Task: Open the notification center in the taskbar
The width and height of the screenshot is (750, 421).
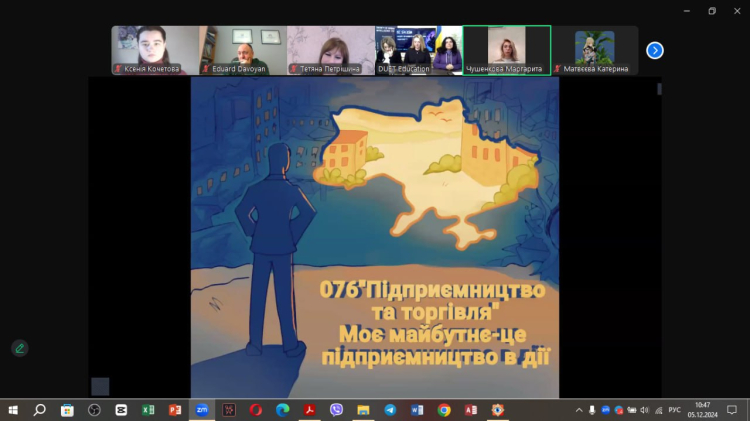Action: (x=732, y=410)
